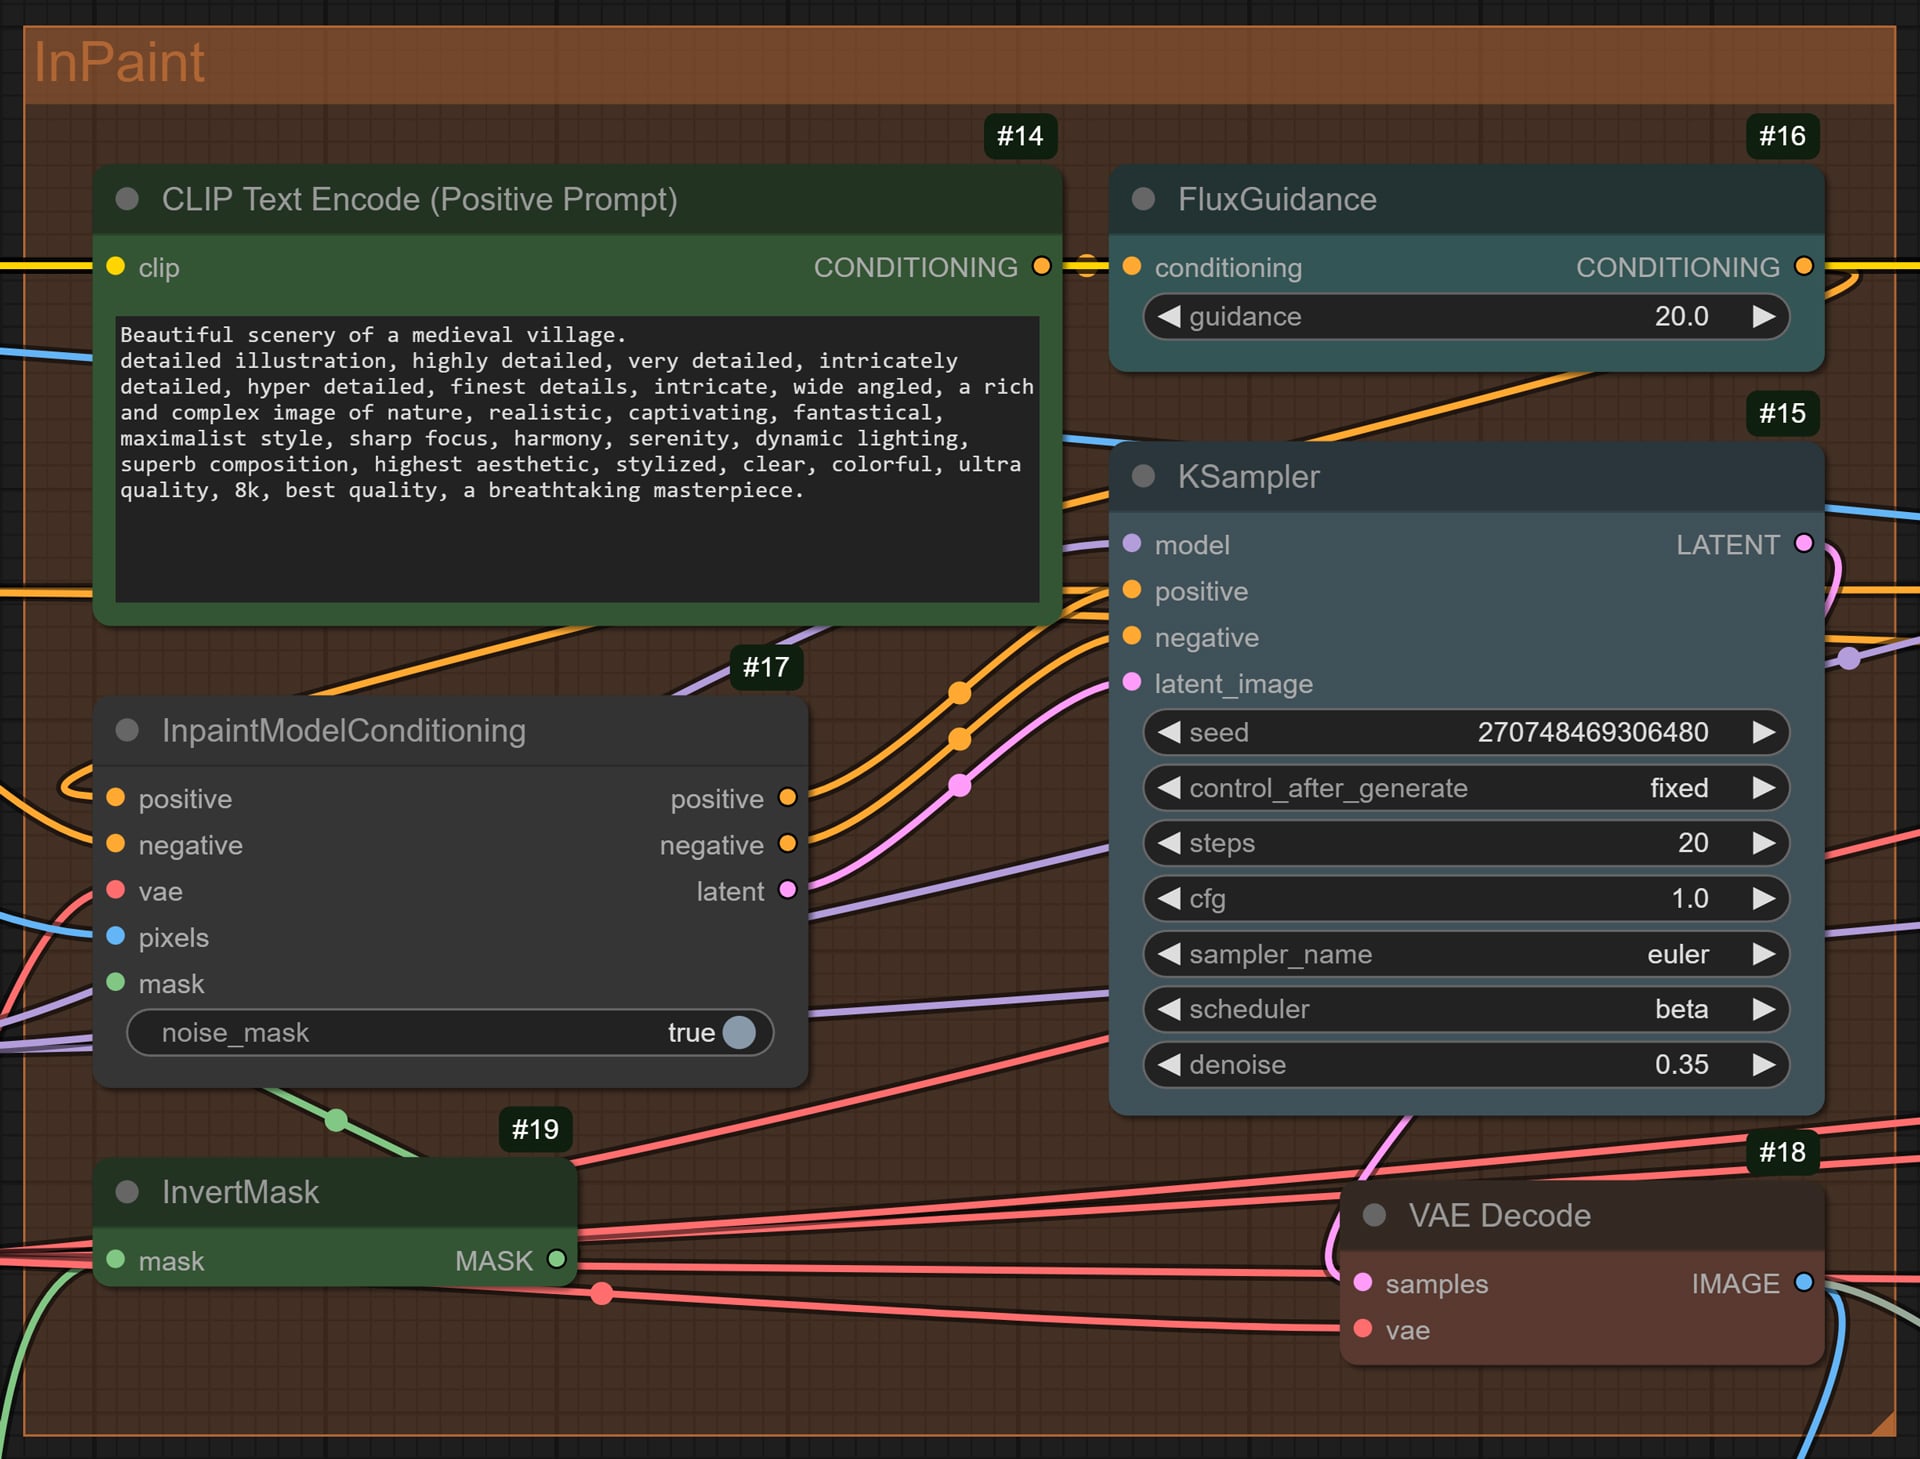Collapse the FluxGuidance node using its gray dot
Image resolution: width=1920 pixels, height=1459 pixels.
point(1143,199)
